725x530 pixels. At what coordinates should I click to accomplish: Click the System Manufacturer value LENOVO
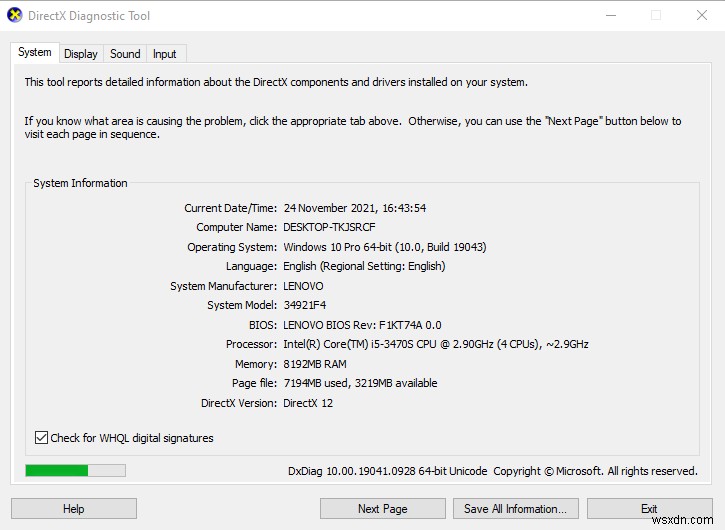click(x=303, y=286)
